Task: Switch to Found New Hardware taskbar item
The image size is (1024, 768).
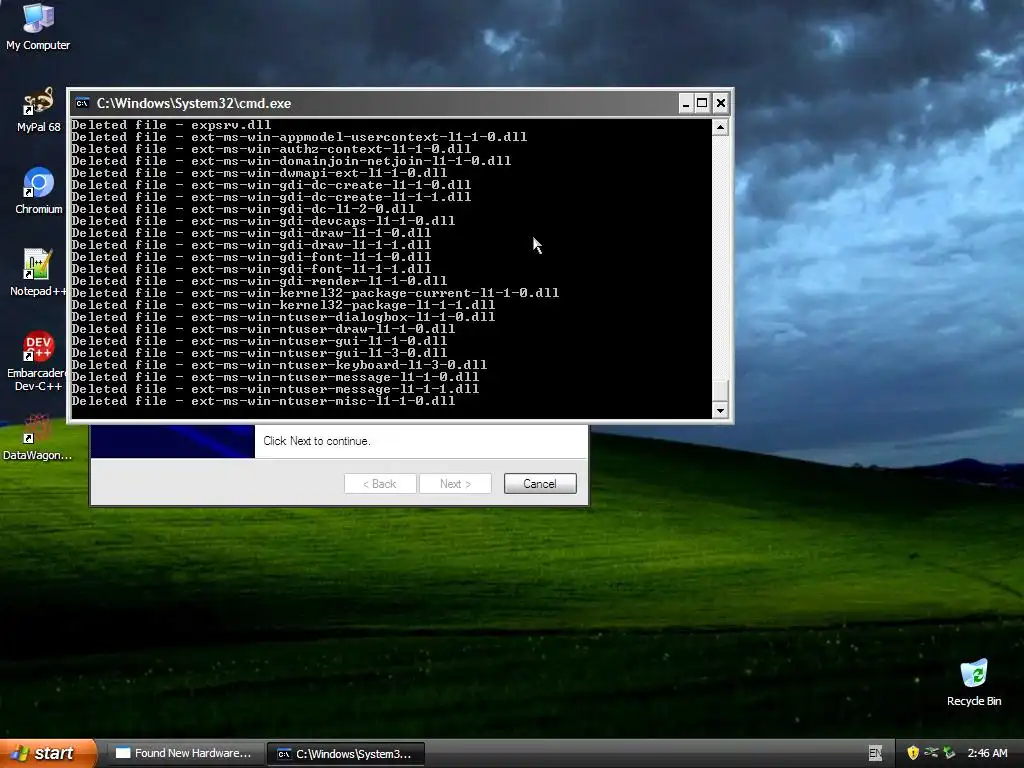Action: click(185, 754)
